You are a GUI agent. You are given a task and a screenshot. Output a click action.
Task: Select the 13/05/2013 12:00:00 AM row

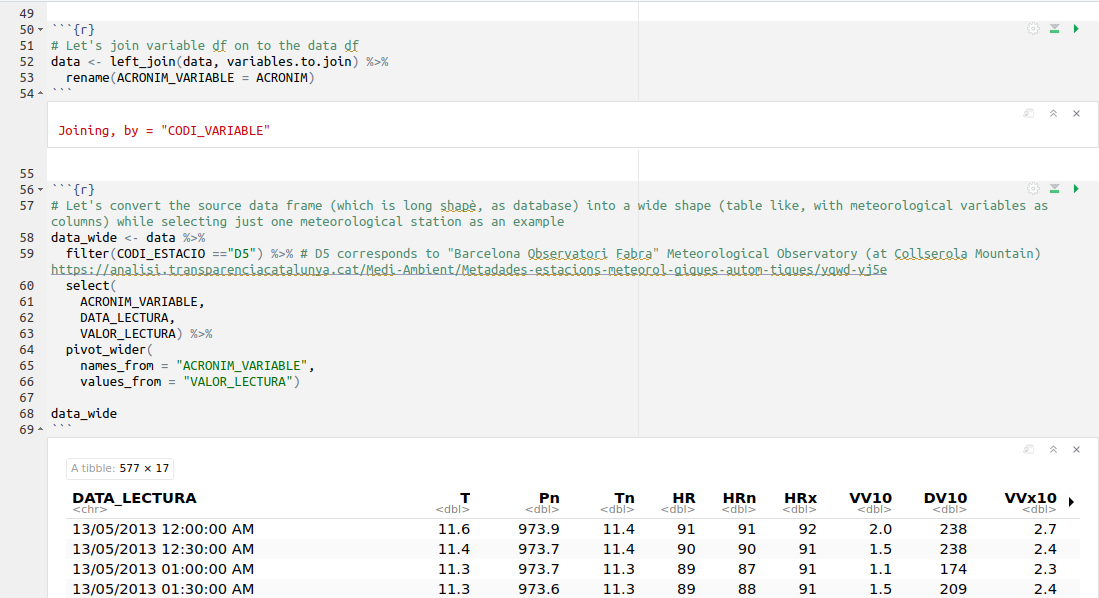[x=573, y=529]
